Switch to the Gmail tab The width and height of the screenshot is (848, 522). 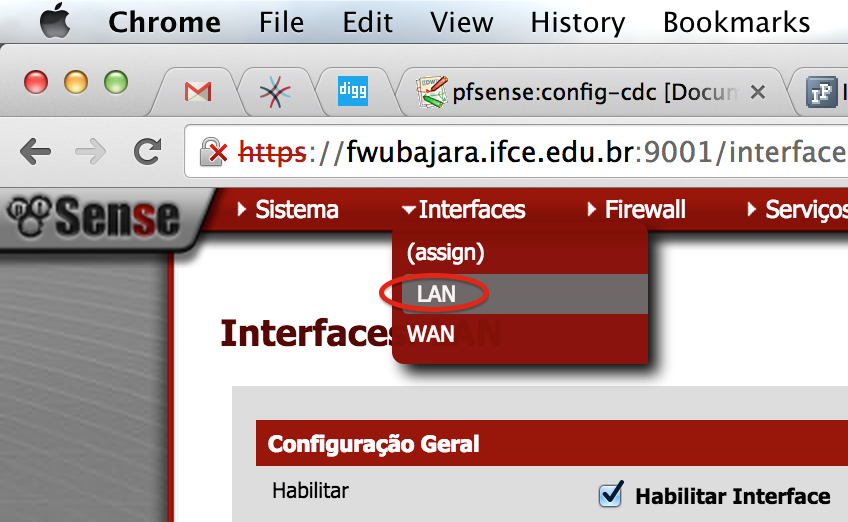click(x=198, y=91)
